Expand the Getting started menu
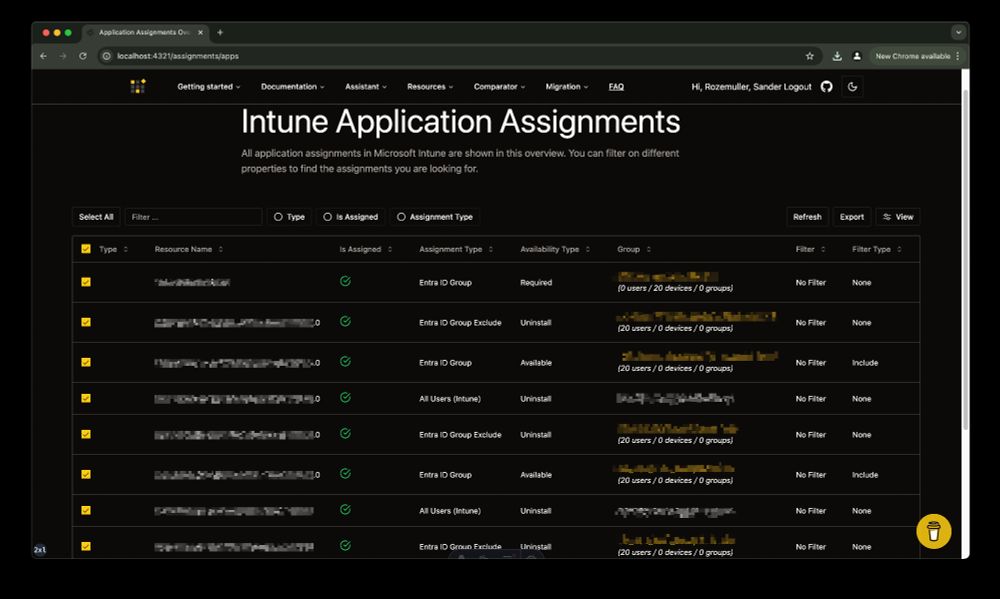Viewport: 1000px width, 599px height. click(x=209, y=87)
